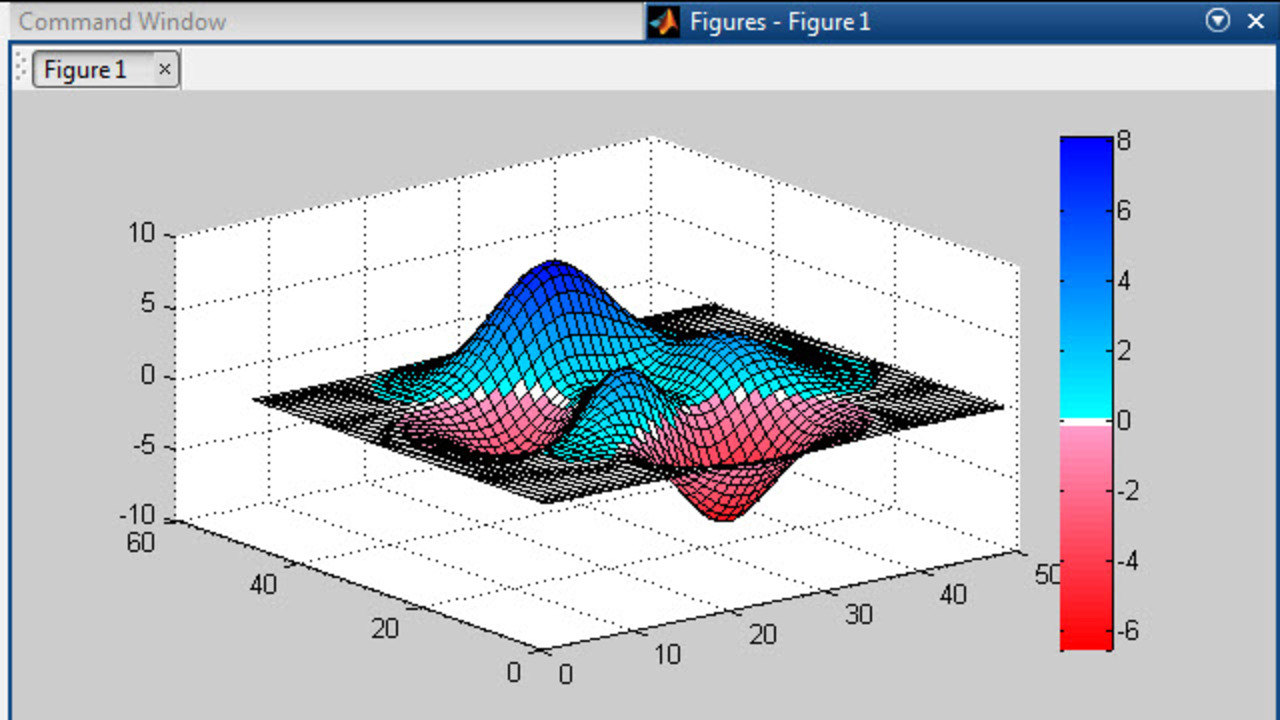This screenshot has height=720, width=1280.
Task: Click the z-axis tick label 10
Action: [142, 234]
